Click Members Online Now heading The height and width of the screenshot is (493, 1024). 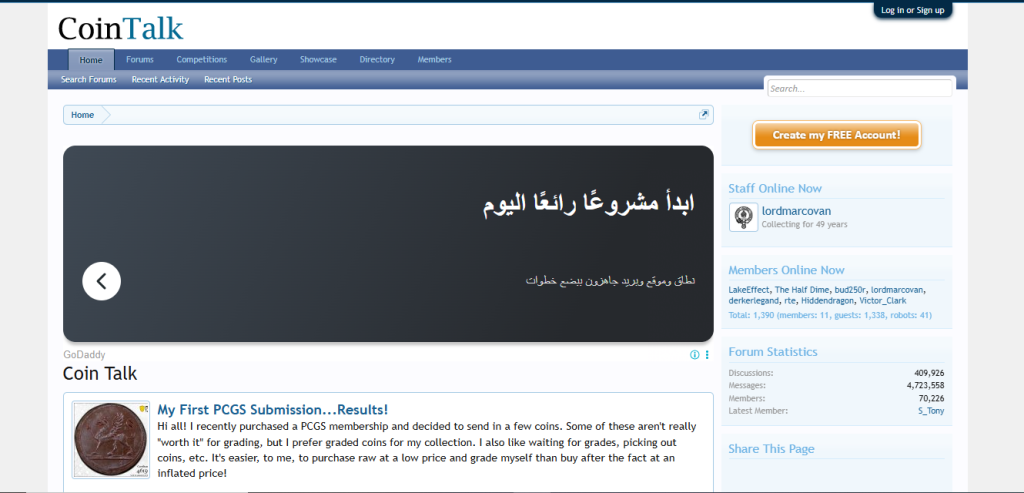click(786, 270)
